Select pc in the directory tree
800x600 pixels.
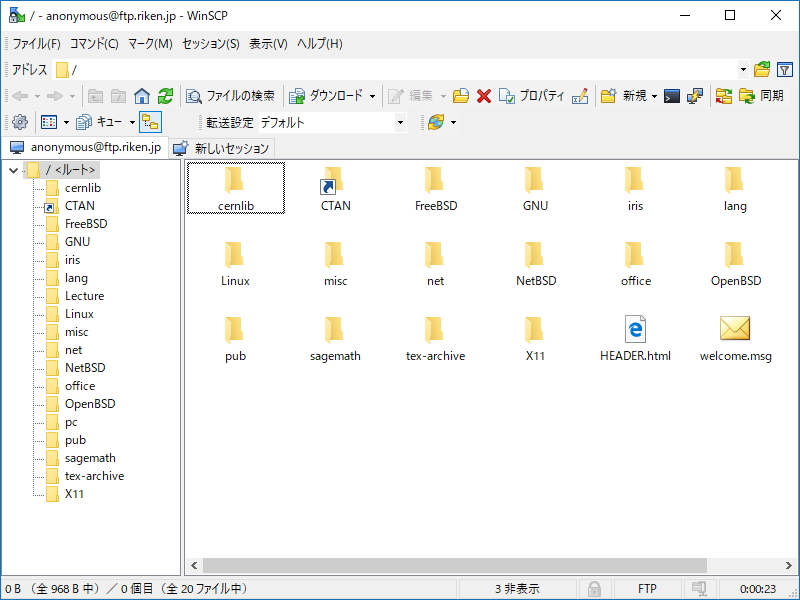point(71,422)
